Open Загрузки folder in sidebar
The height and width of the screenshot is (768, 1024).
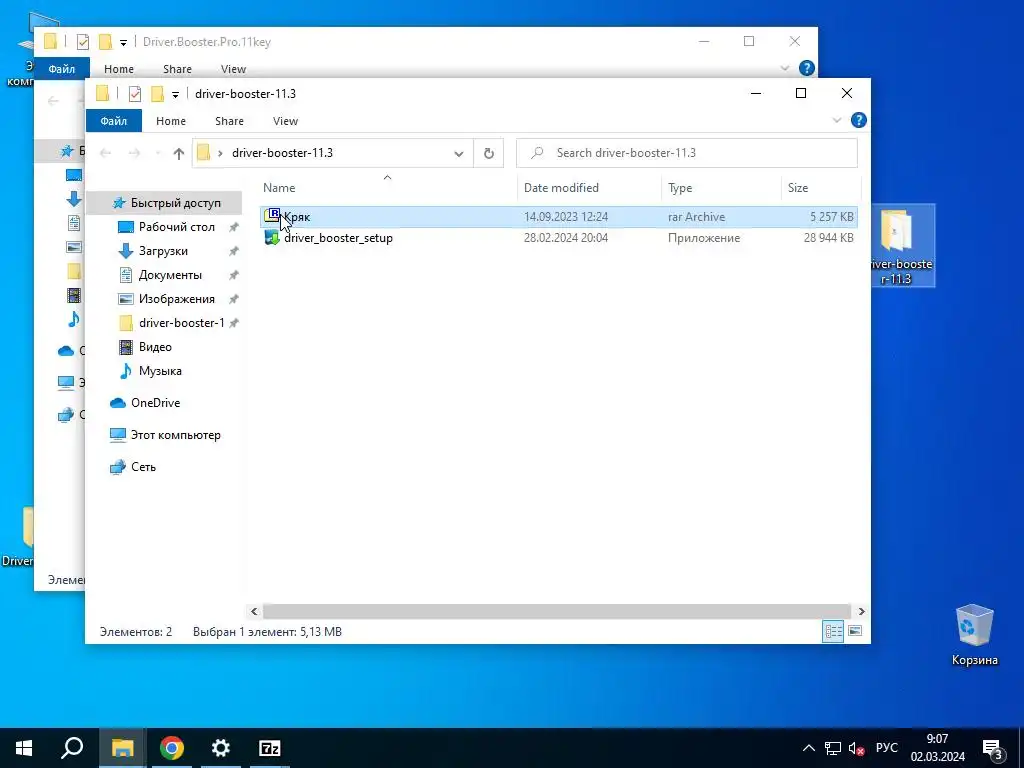pos(163,251)
